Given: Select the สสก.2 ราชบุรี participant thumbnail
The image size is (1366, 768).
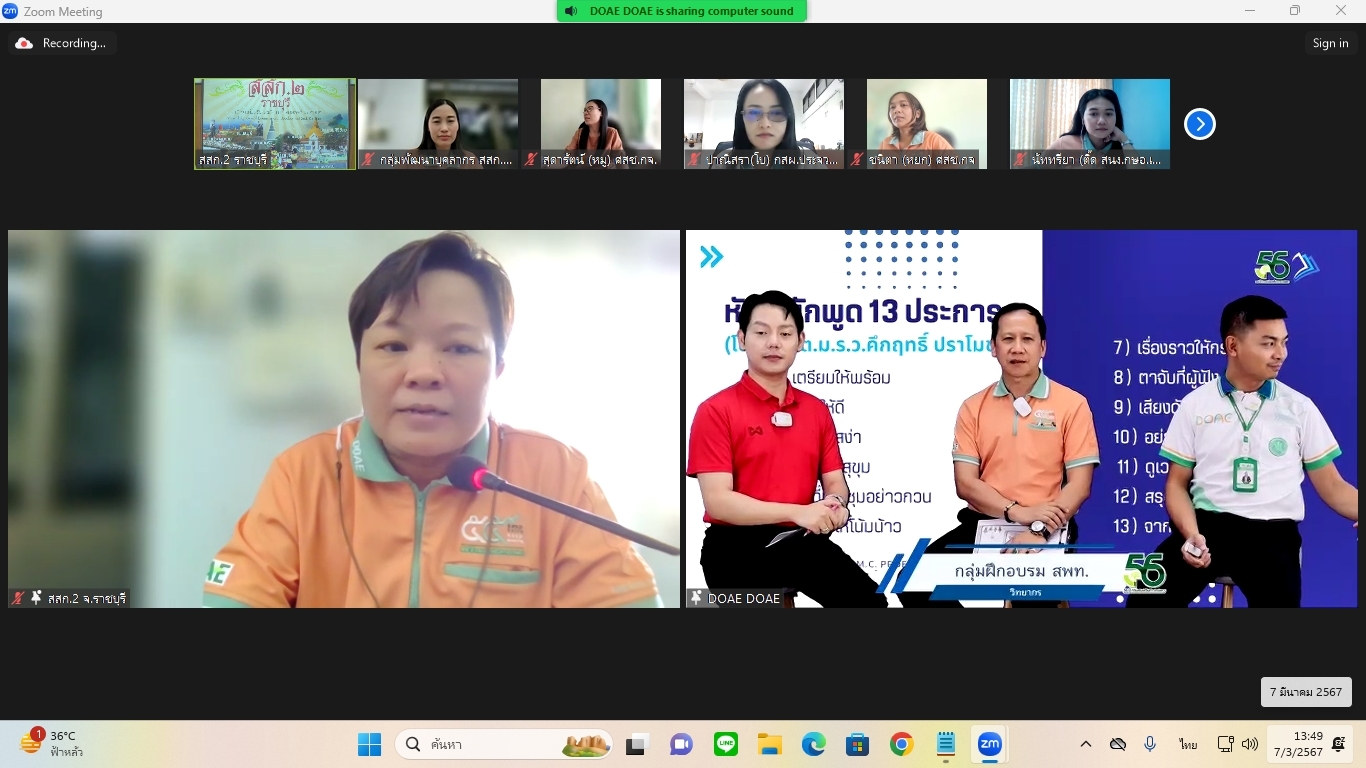Looking at the screenshot, I should coord(275,124).
